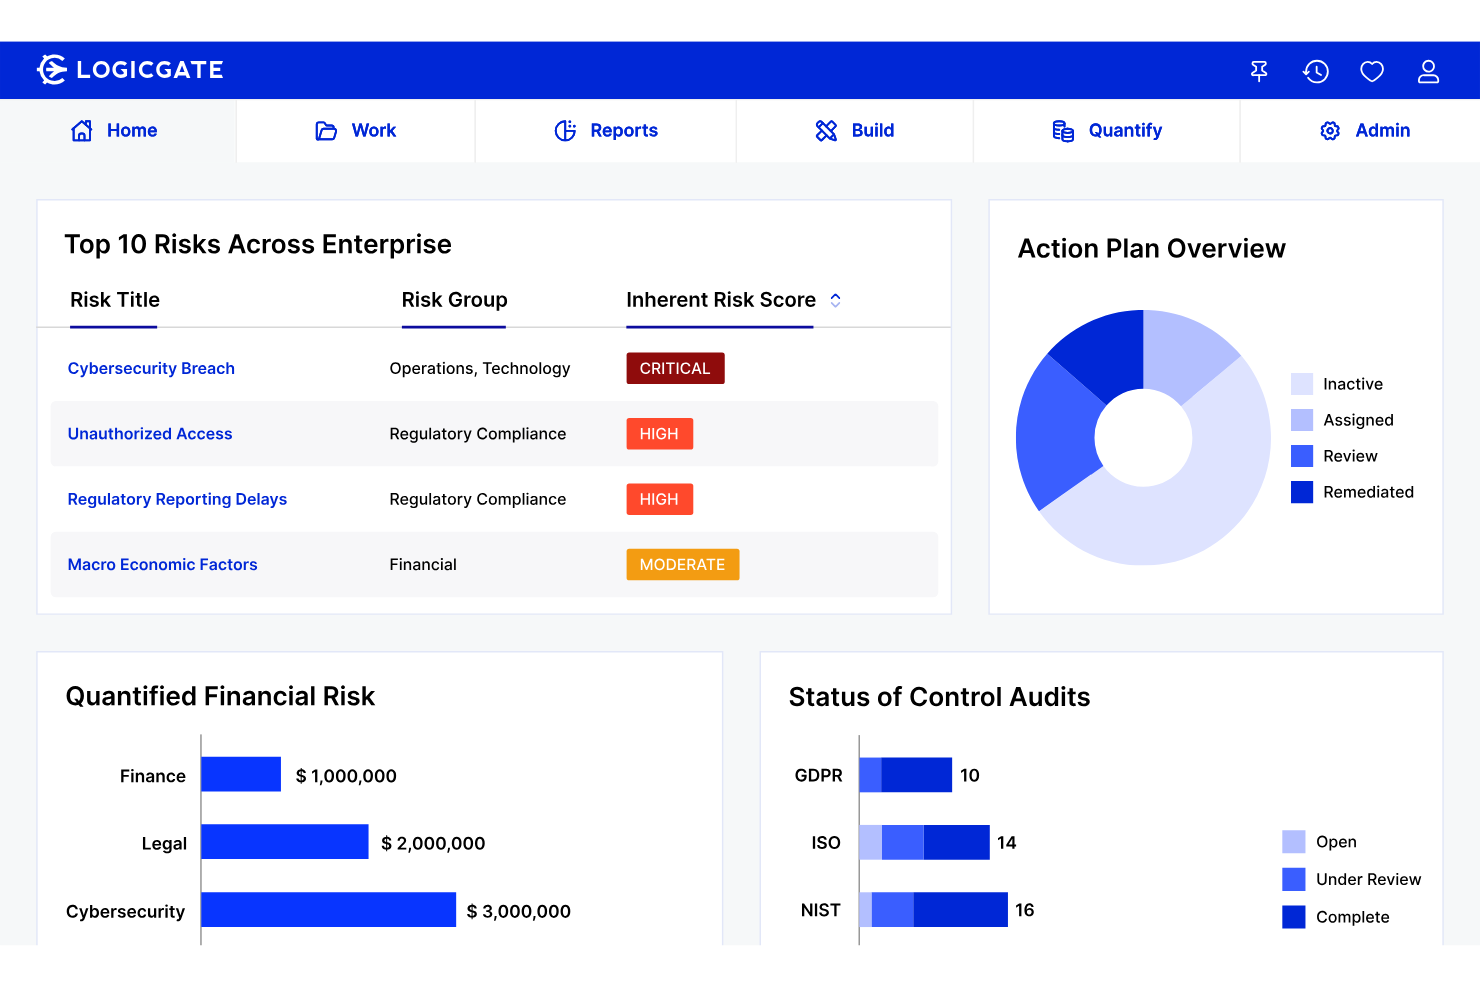
Task: Sort by Risk Title column header
Action: pos(115,300)
